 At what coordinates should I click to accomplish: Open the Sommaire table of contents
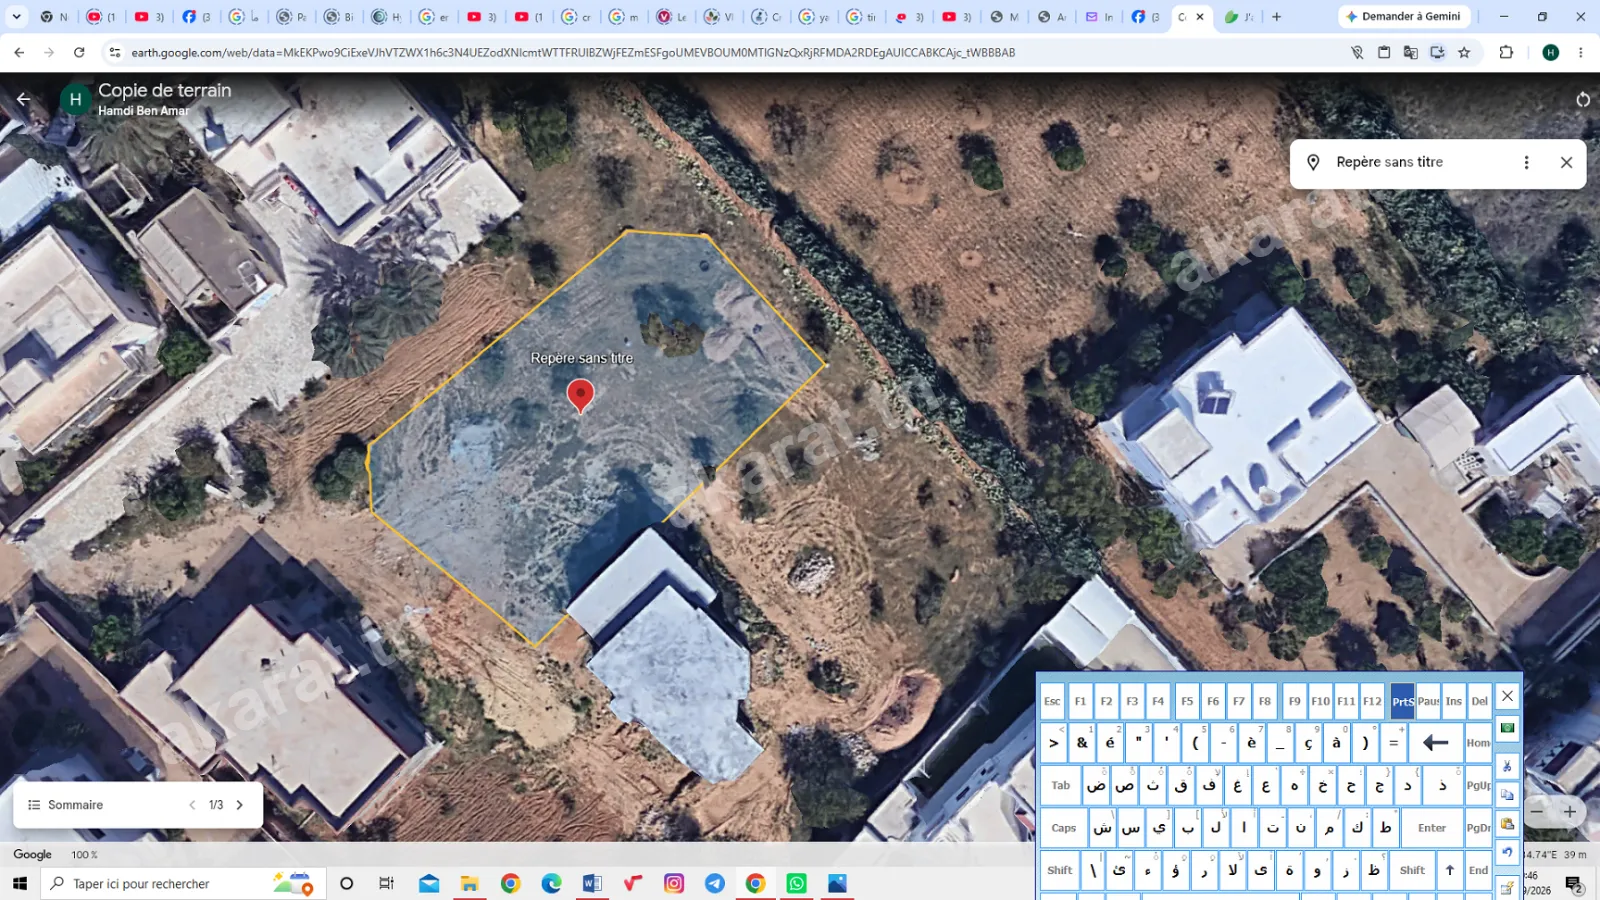(x=66, y=805)
